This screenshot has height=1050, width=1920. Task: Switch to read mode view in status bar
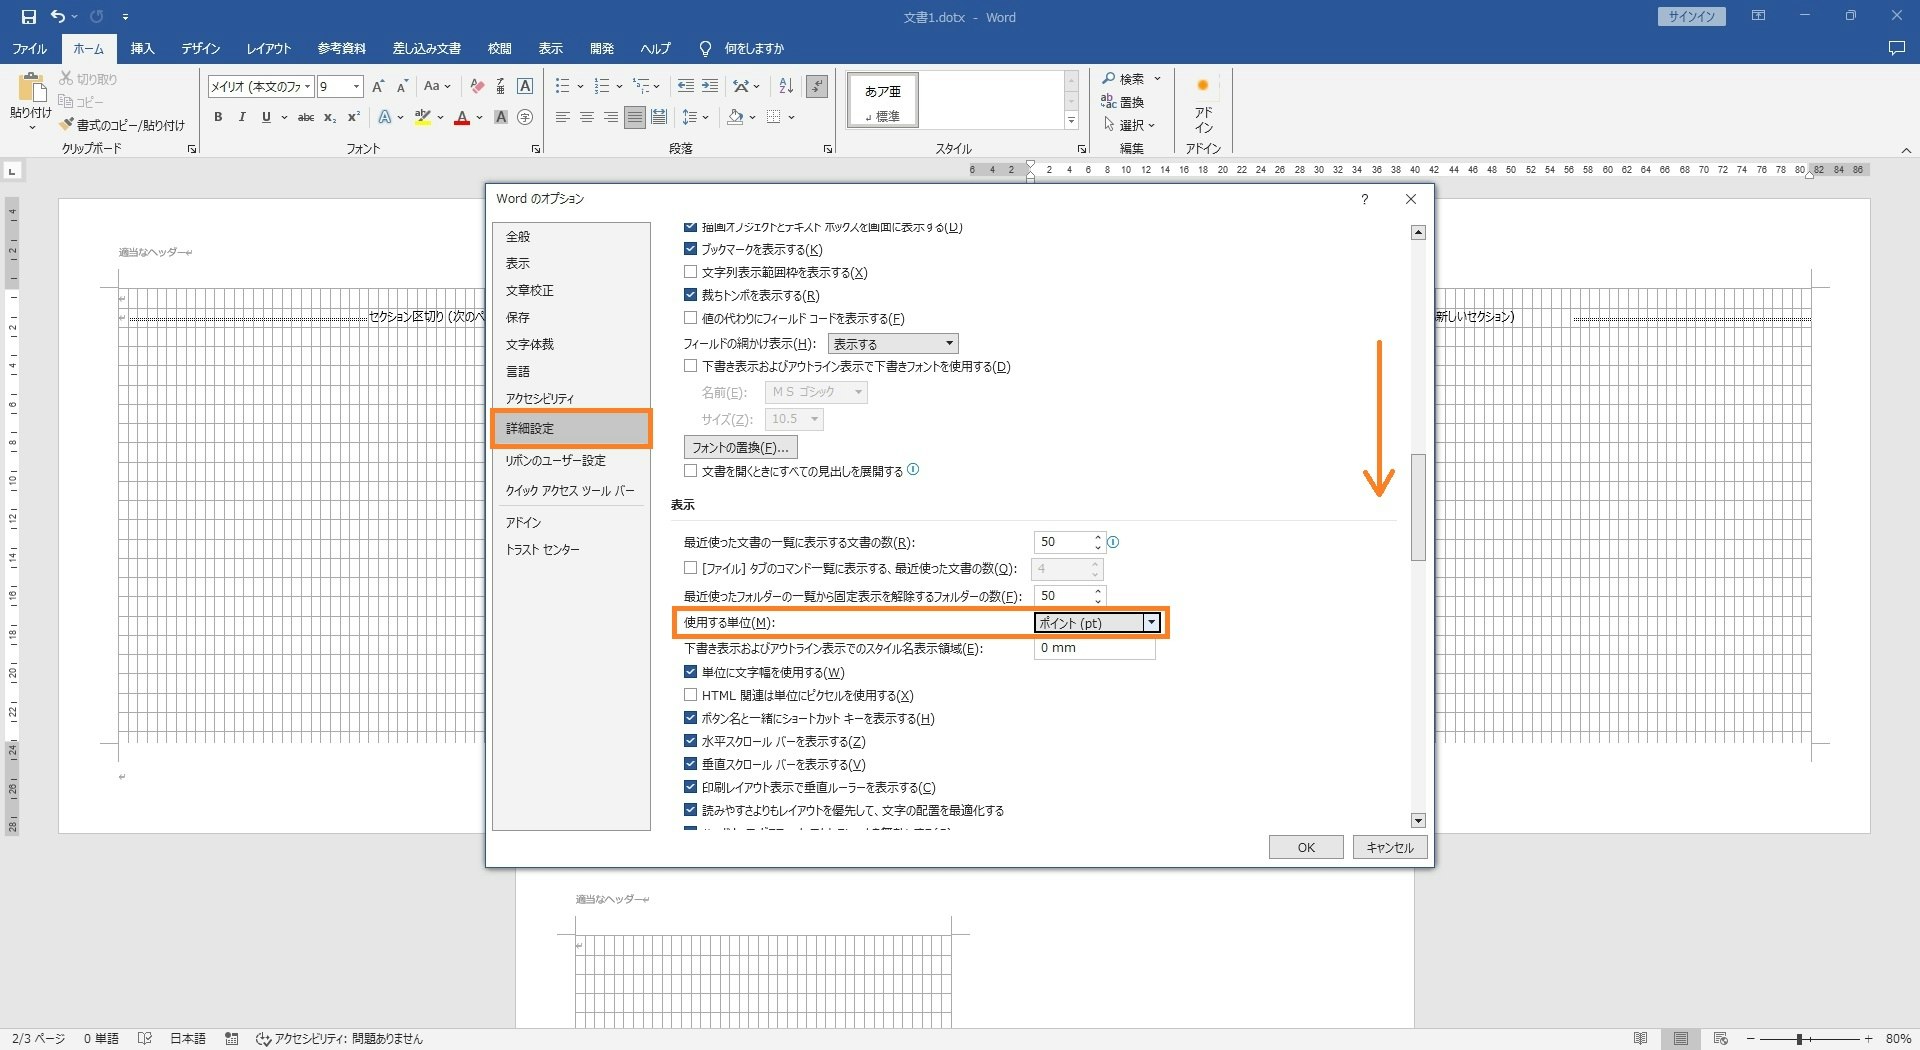click(x=1640, y=1039)
